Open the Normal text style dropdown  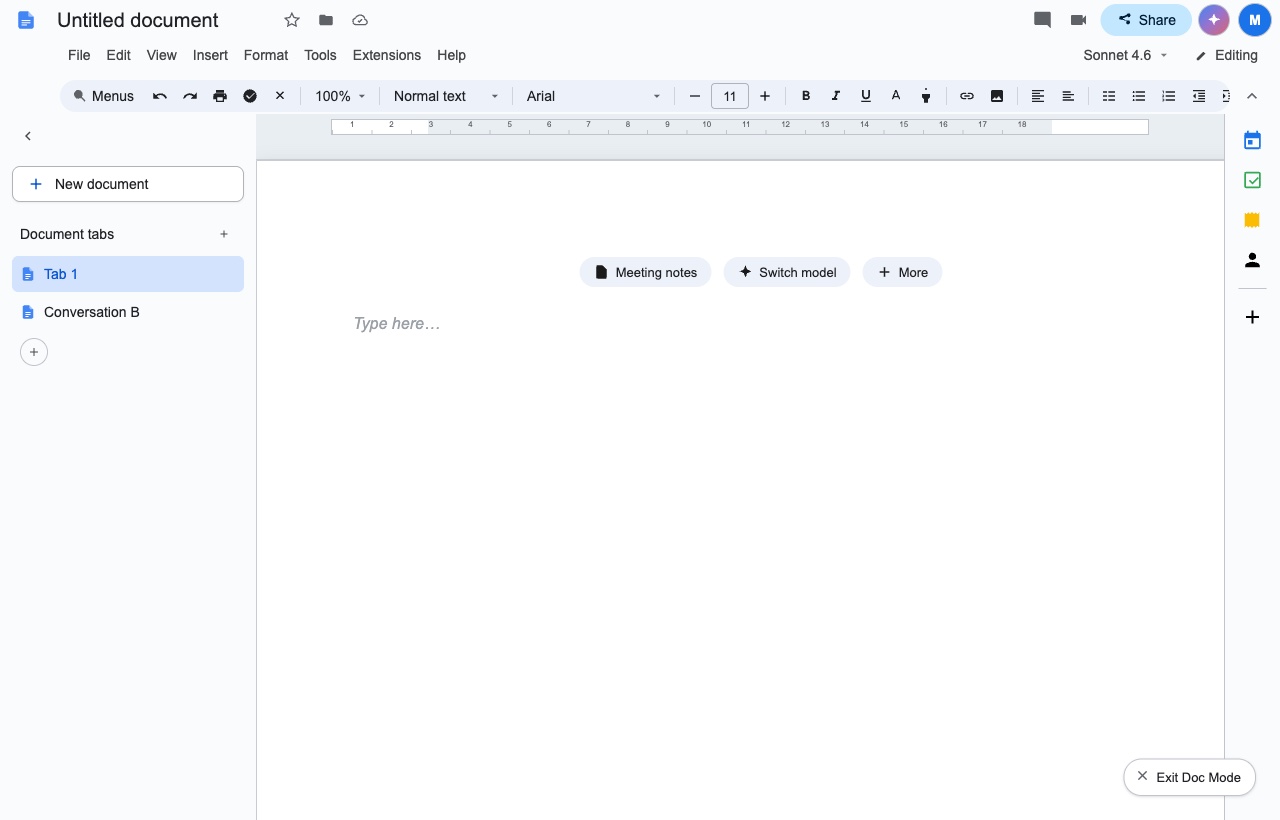point(446,96)
